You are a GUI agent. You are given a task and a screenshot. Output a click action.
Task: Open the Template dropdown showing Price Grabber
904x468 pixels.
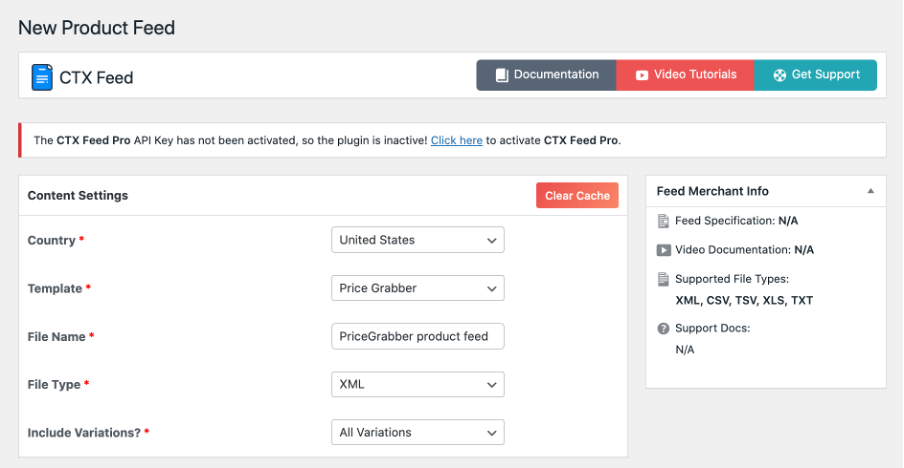click(x=417, y=288)
